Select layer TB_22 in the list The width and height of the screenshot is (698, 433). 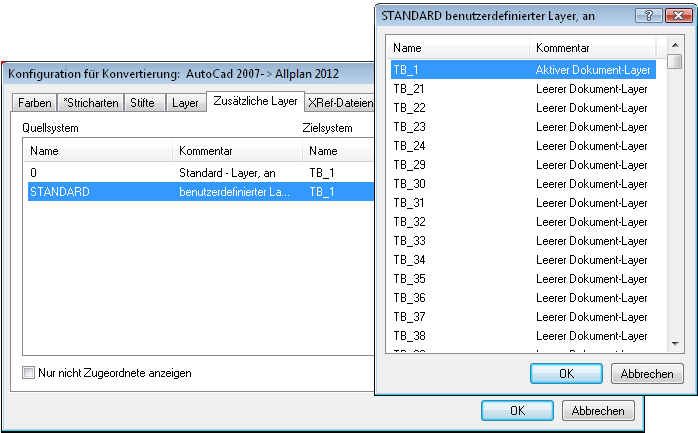523,108
